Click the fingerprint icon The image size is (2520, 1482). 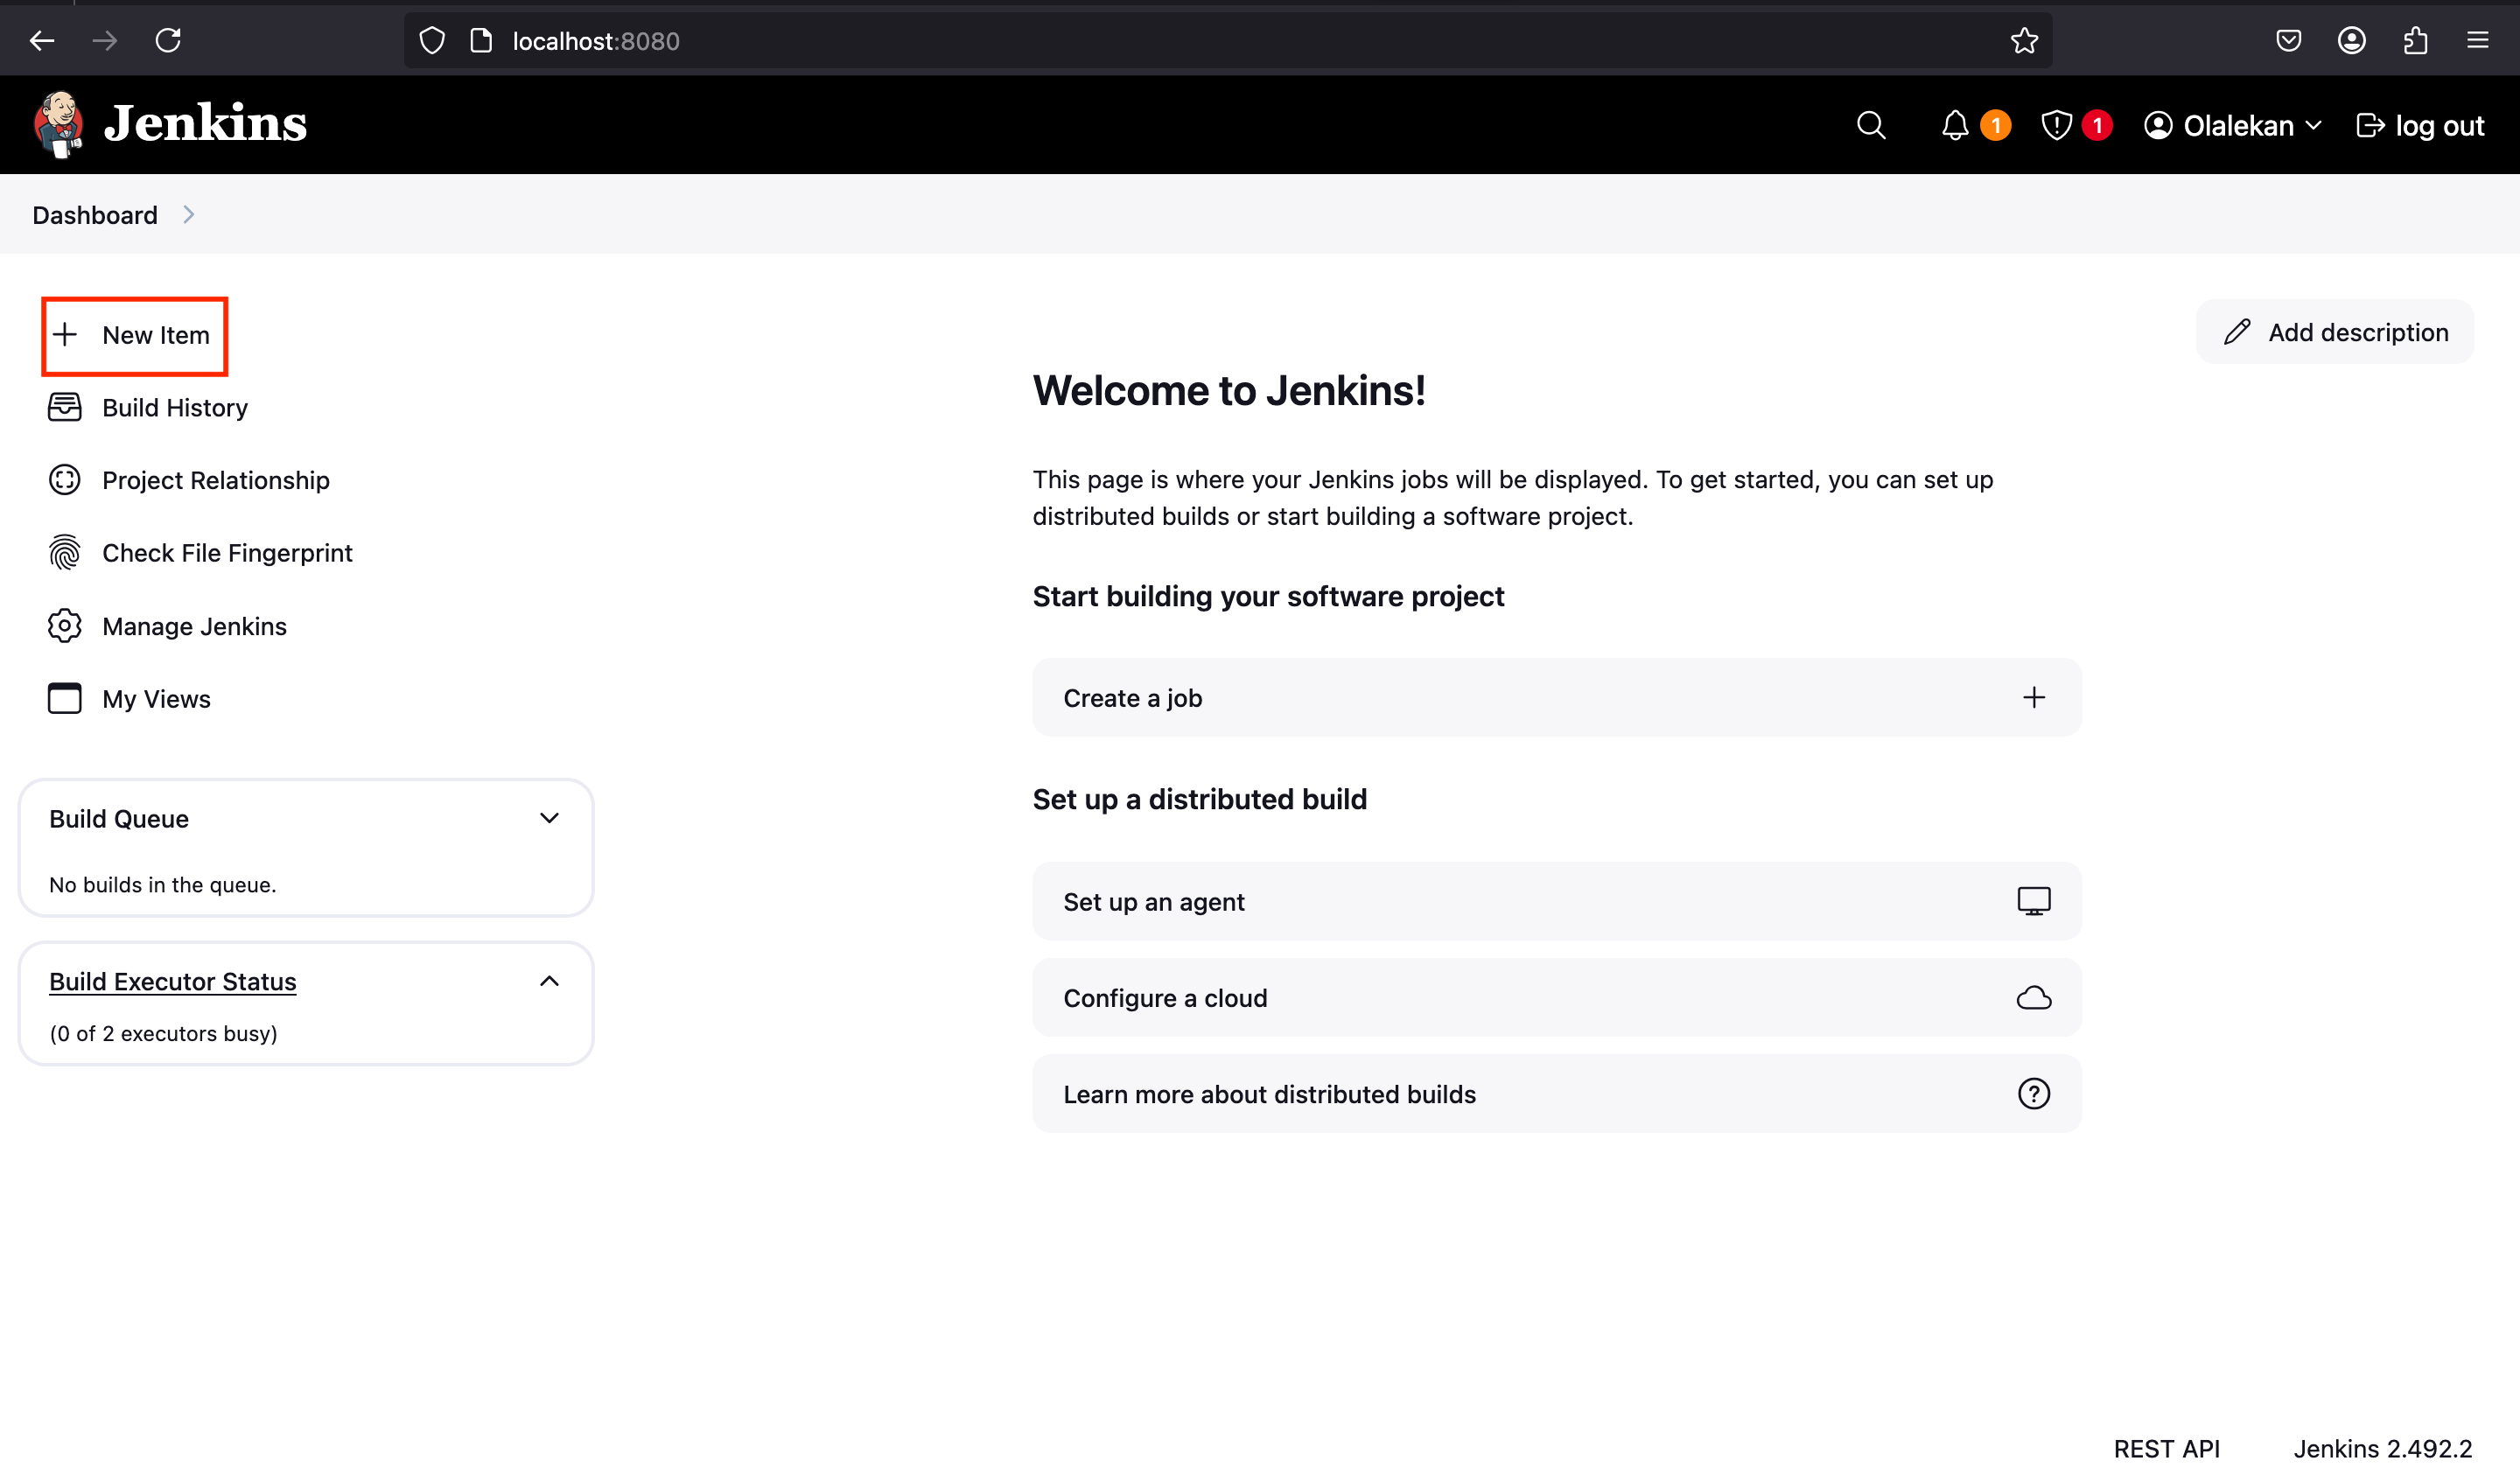(65, 553)
